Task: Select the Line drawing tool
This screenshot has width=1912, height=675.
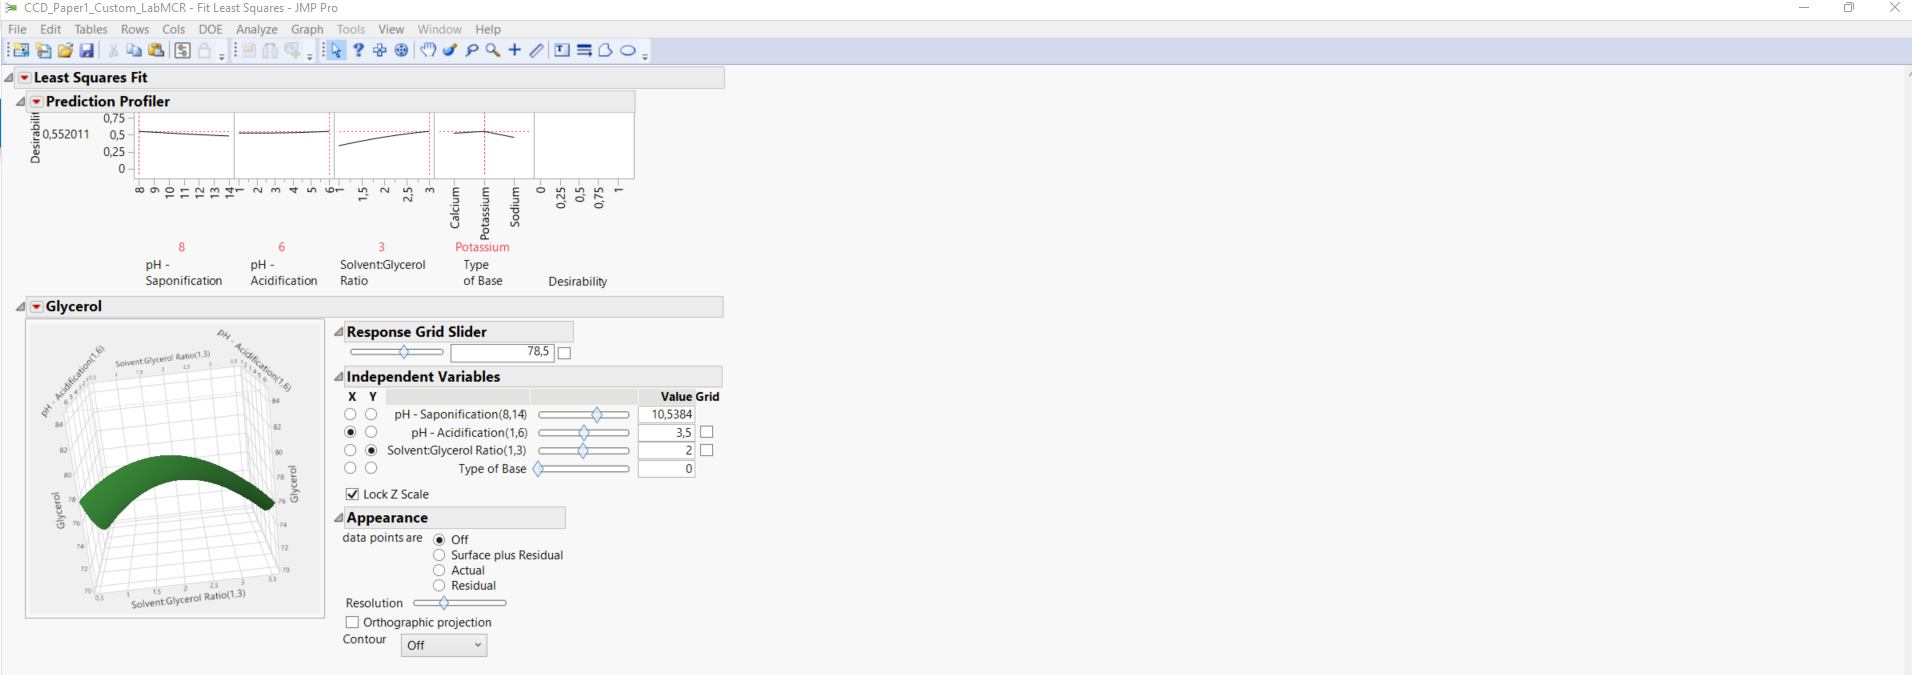Action: (x=537, y=50)
